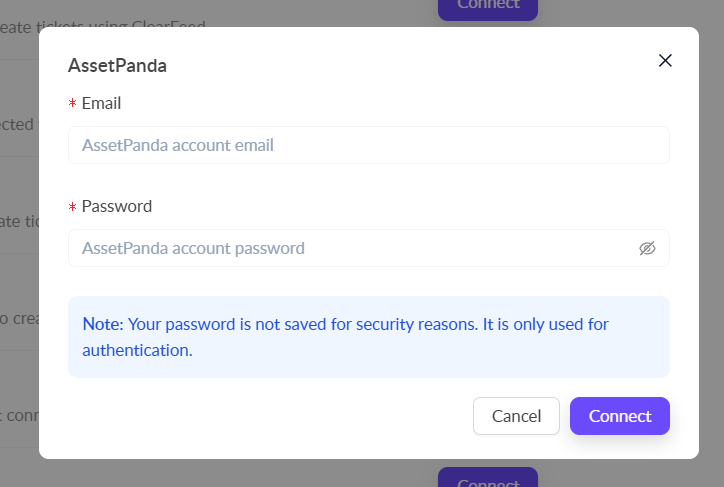The image size is (724, 487).
Task: Click into the AssetPanda account password field
Action: tap(350, 248)
